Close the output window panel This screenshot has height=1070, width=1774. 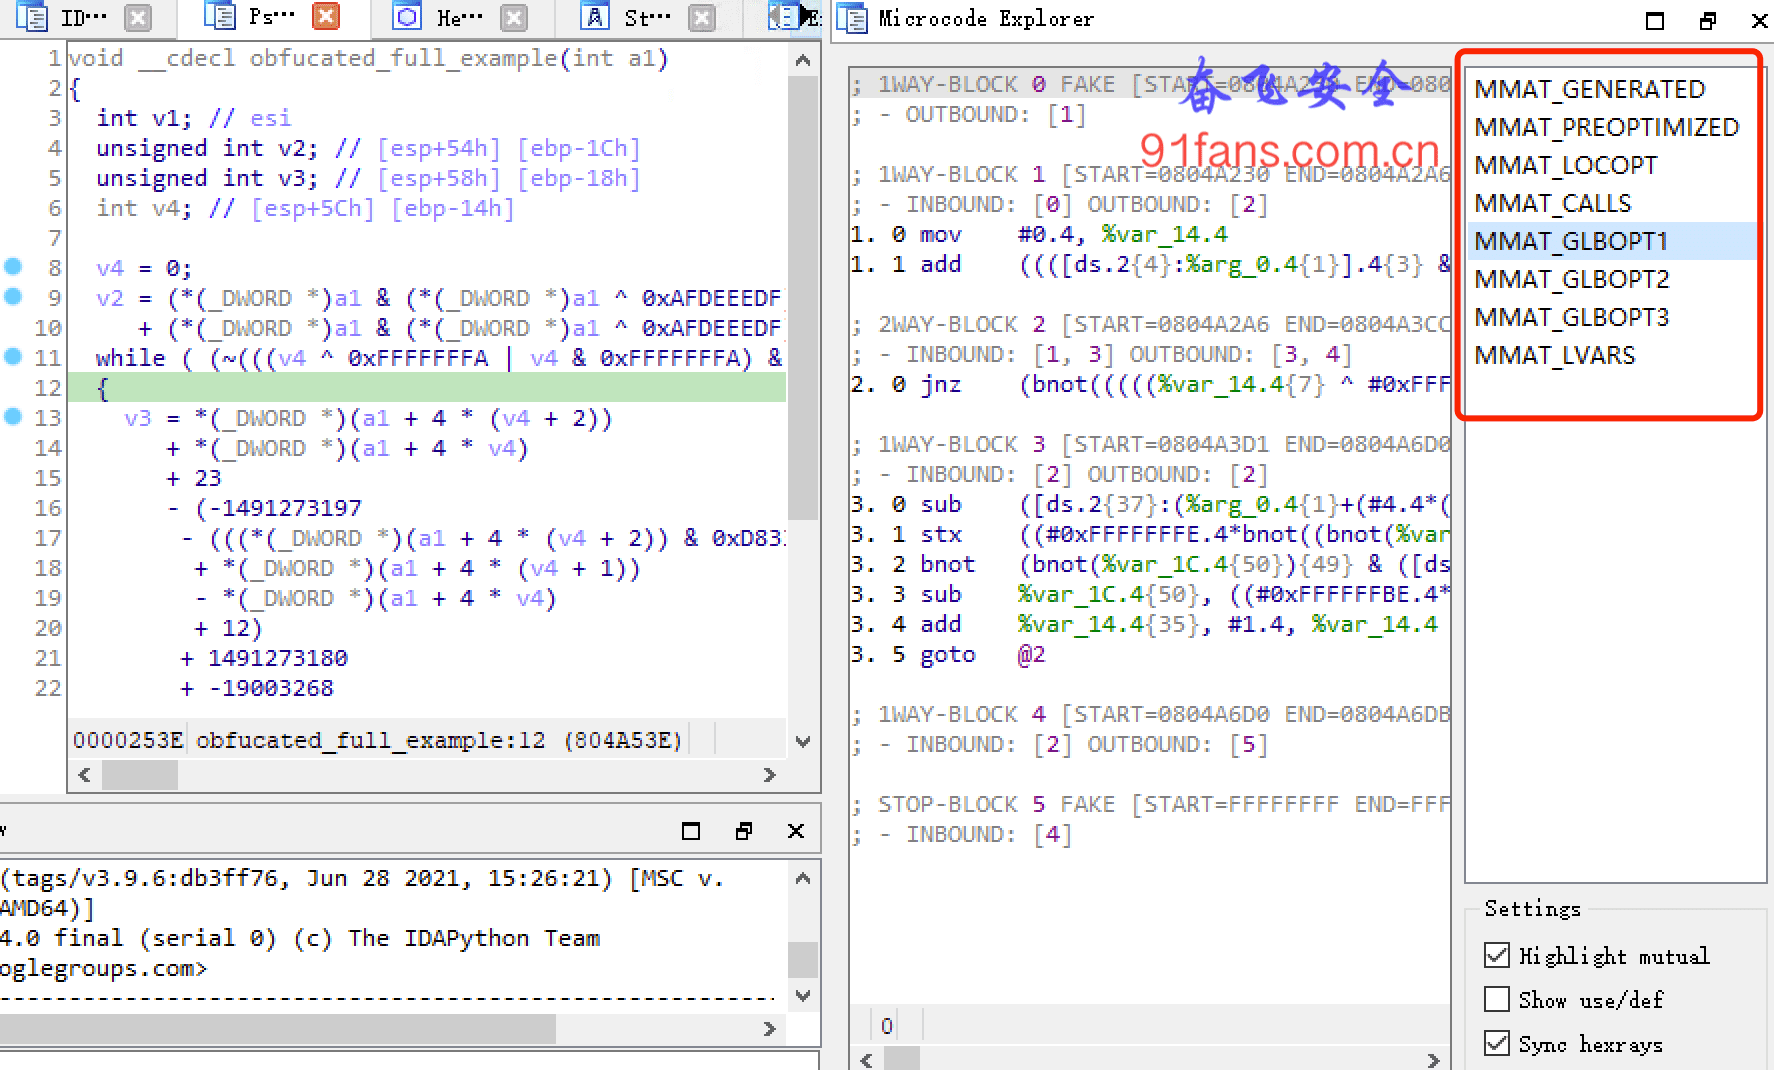click(796, 831)
